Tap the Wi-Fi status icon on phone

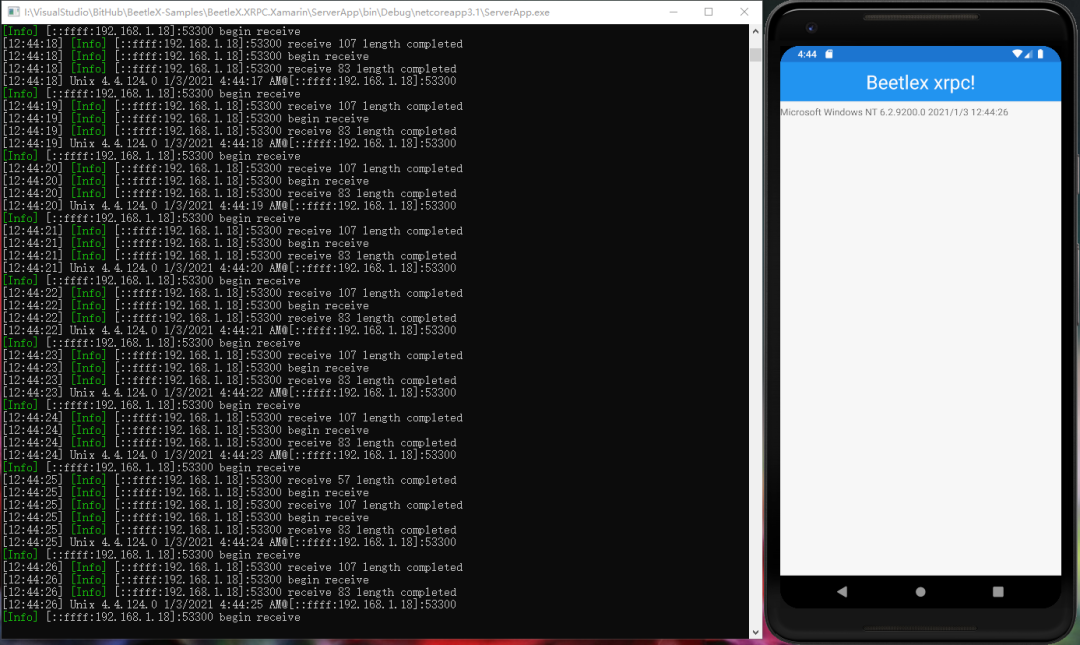pyautogui.click(x=1017, y=54)
